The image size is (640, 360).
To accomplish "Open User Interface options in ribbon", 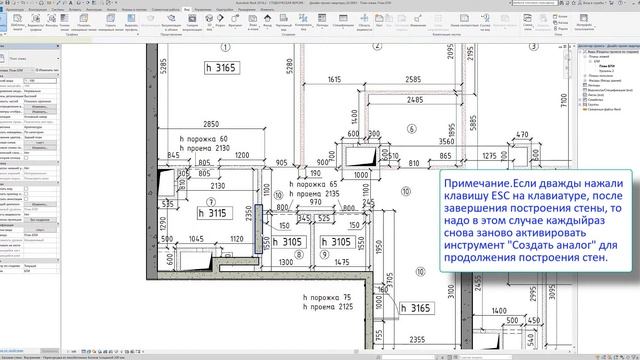I will [584, 22].
